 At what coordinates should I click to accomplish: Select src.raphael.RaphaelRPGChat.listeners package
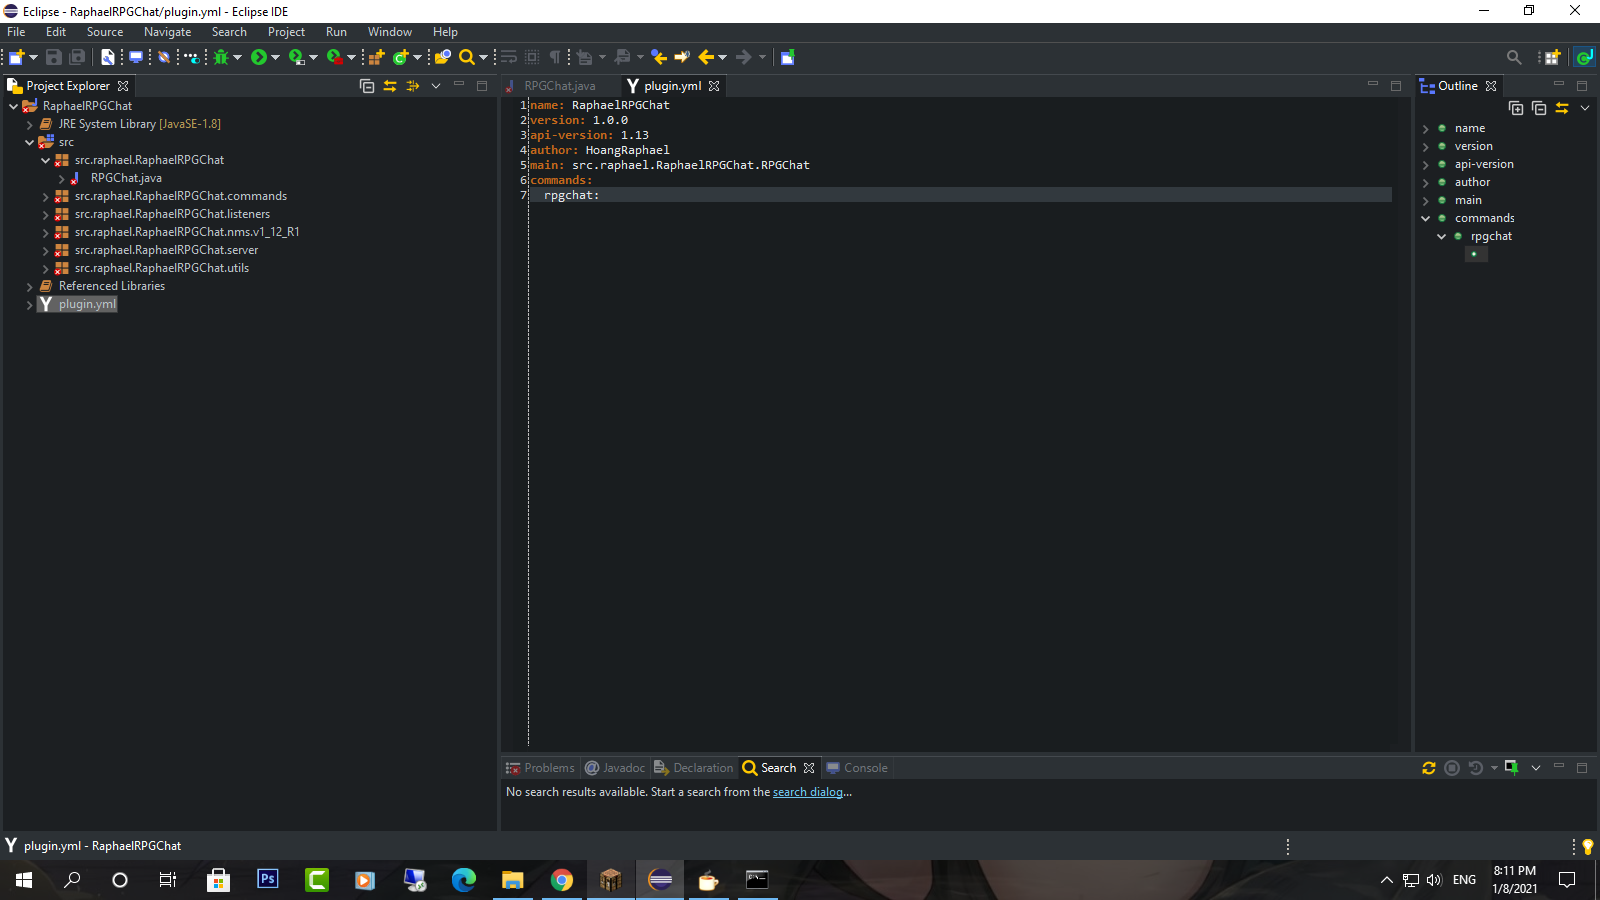tap(172, 214)
